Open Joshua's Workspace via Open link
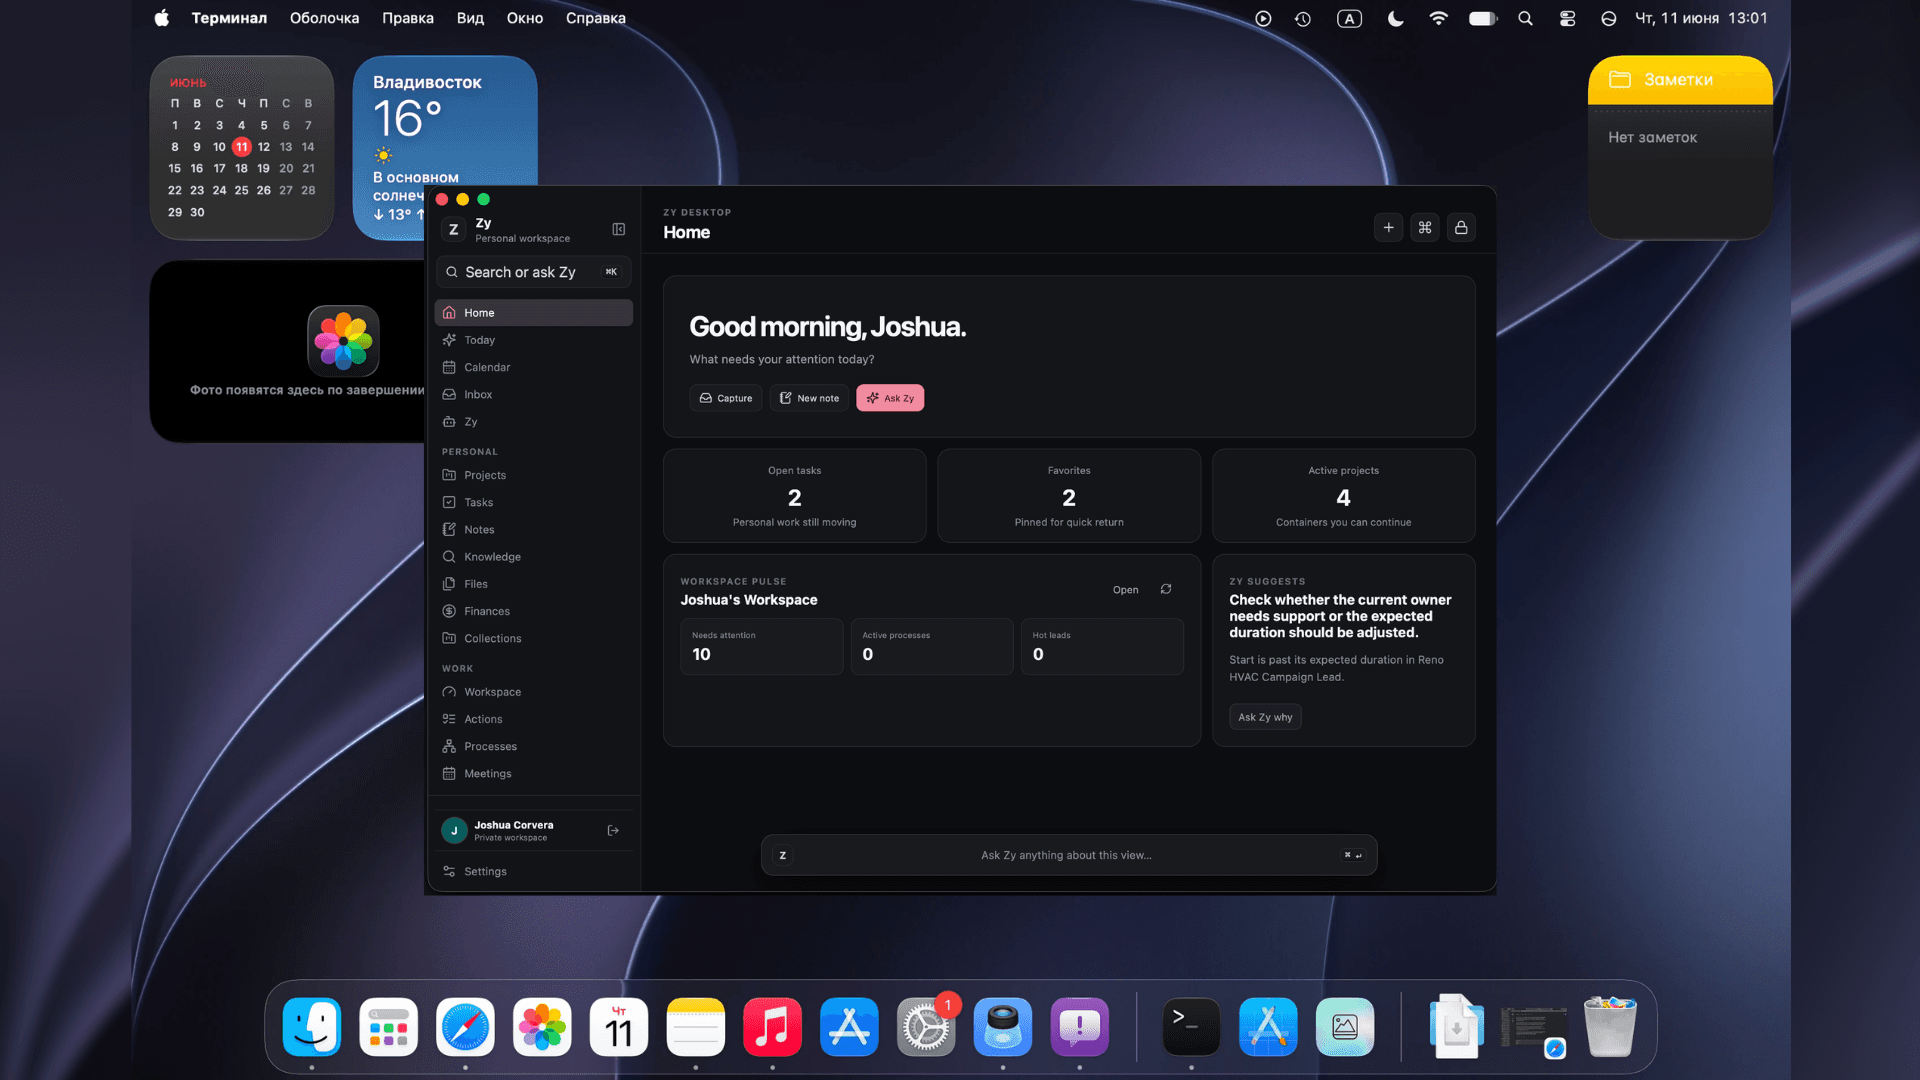 [x=1125, y=590]
